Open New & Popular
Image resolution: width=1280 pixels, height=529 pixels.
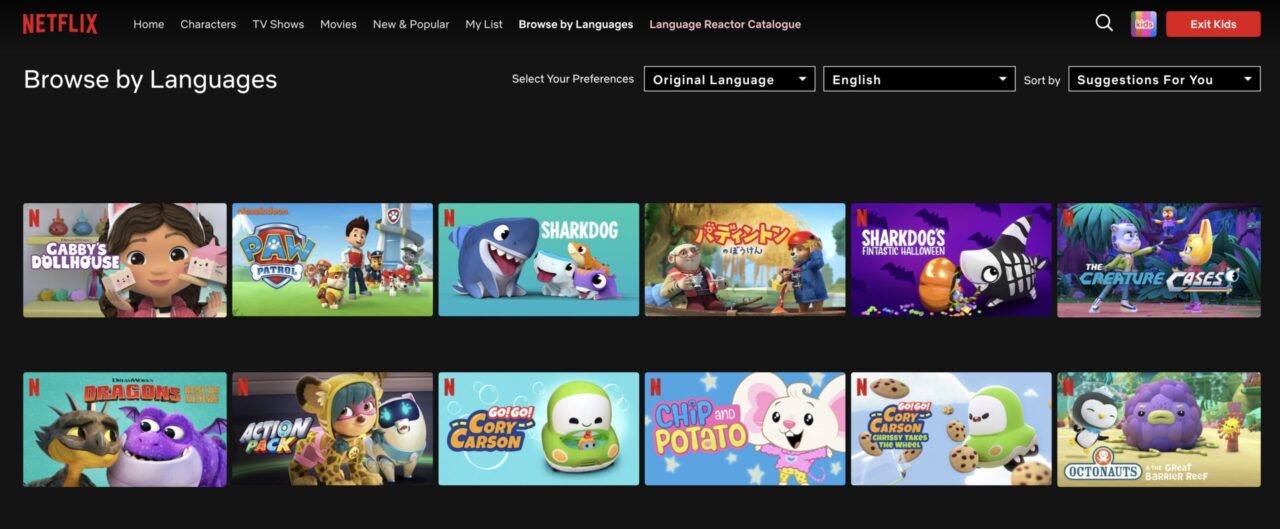click(411, 24)
